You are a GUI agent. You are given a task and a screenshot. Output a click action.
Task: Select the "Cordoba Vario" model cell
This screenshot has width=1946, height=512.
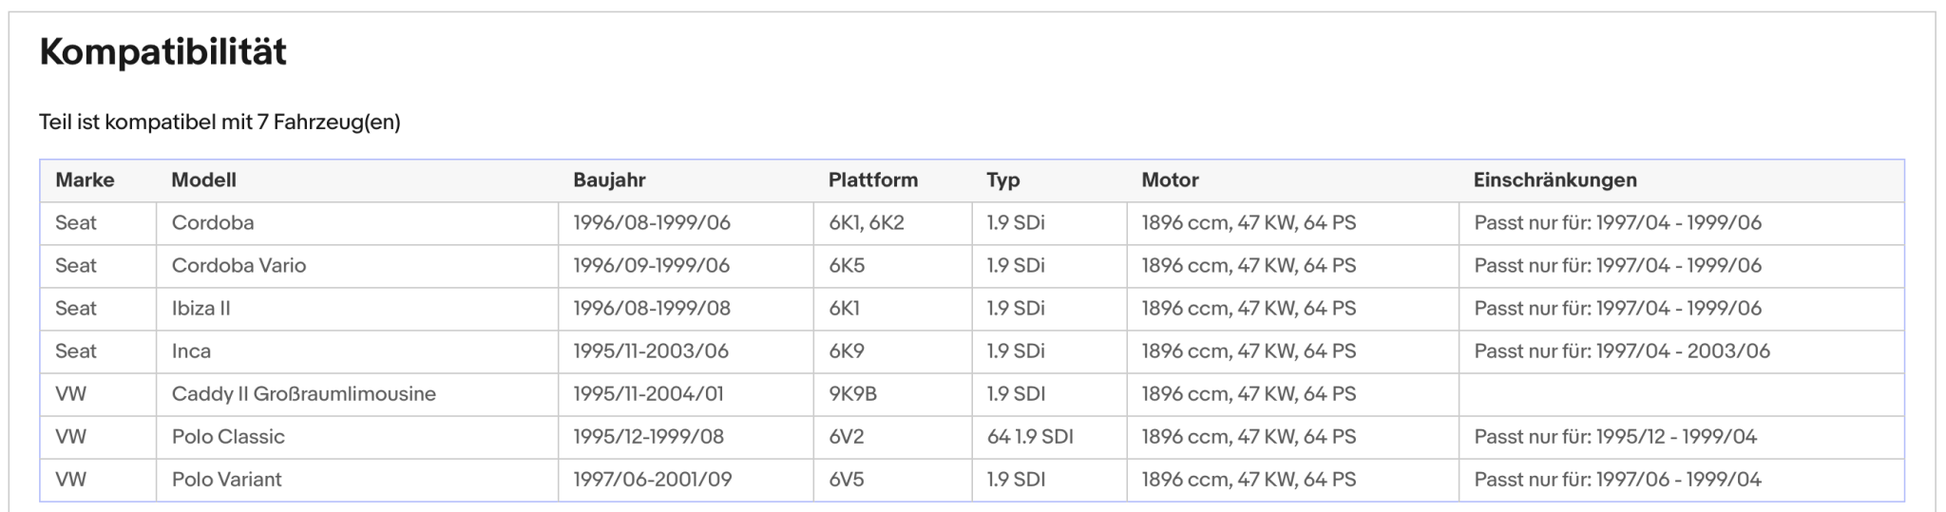[x=239, y=266]
